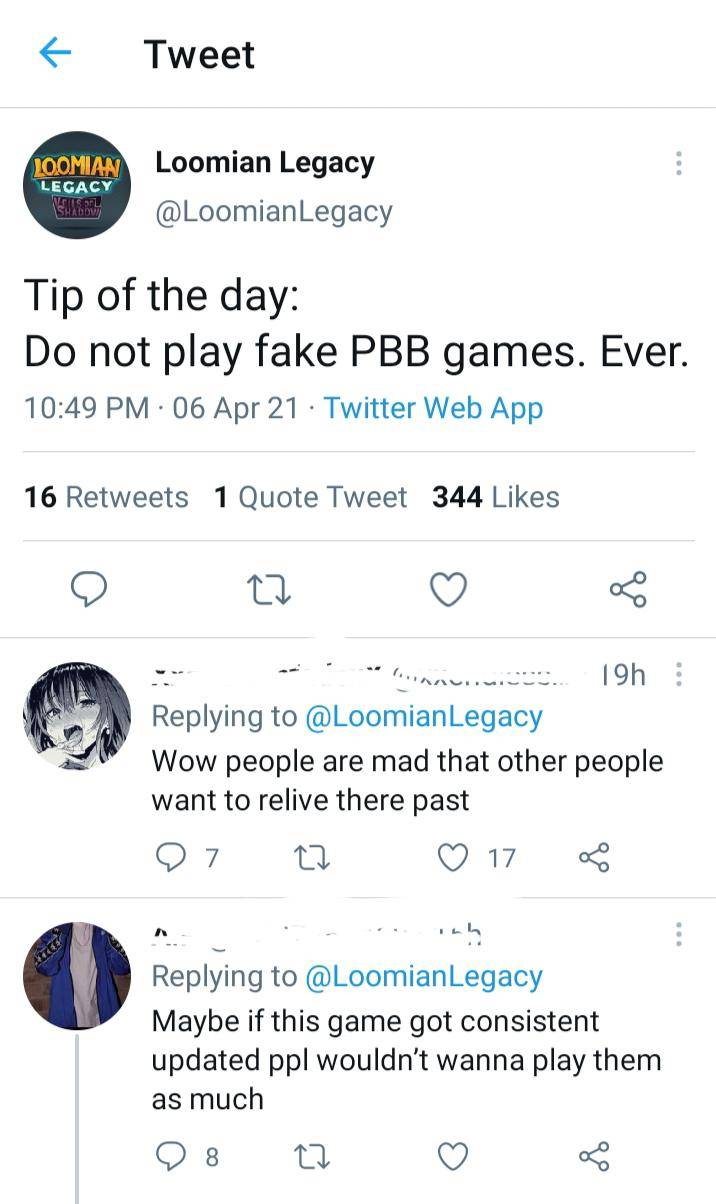716x1204 pixels.
Task: Open more options for main tweet
Action: point(679,163)
